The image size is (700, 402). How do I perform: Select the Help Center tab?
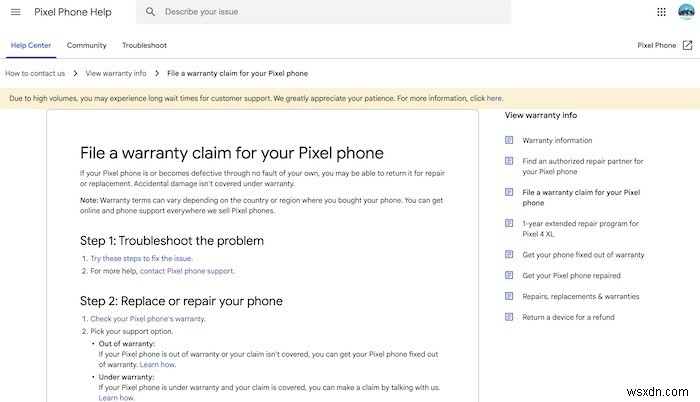coord(30,45)
